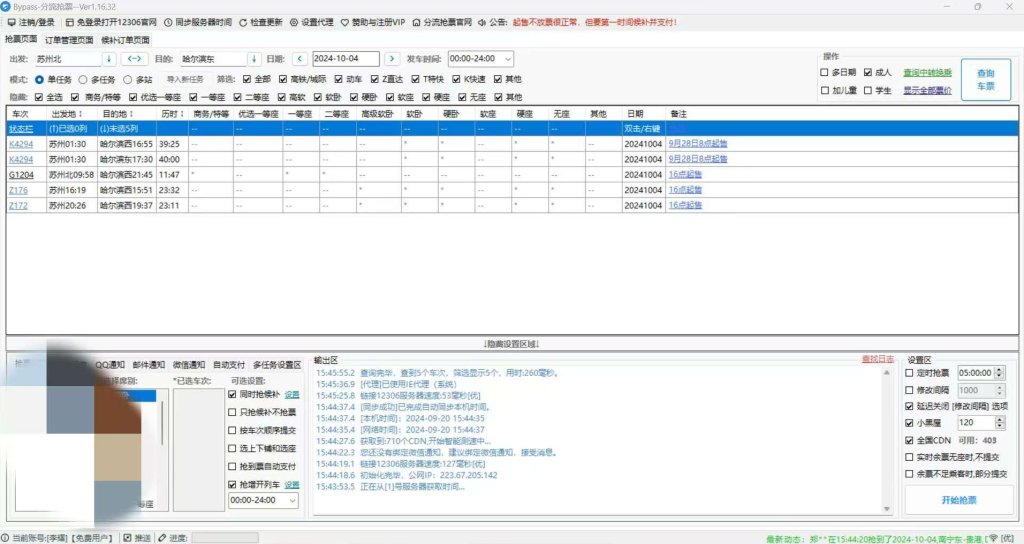Click the home icon beside 分流抢票官网

click(416, 22)
